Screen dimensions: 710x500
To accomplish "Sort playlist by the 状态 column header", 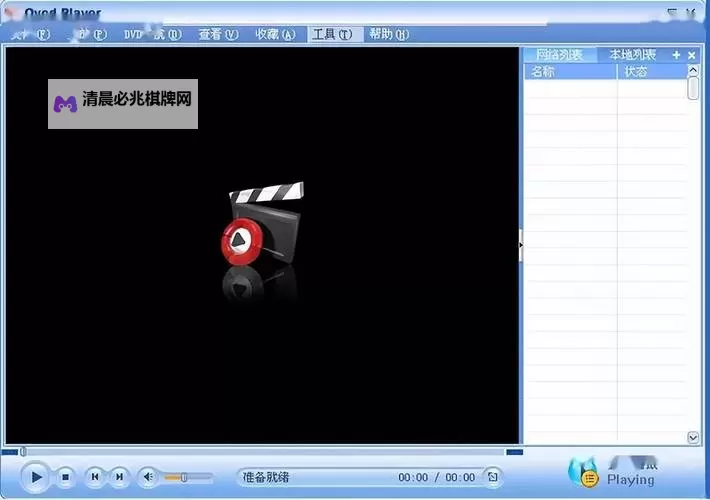I will pyautogui.click(x=652, y=72).
